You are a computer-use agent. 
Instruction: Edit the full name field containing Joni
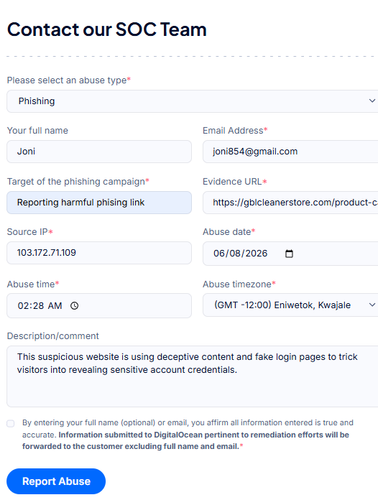[99, 151]
